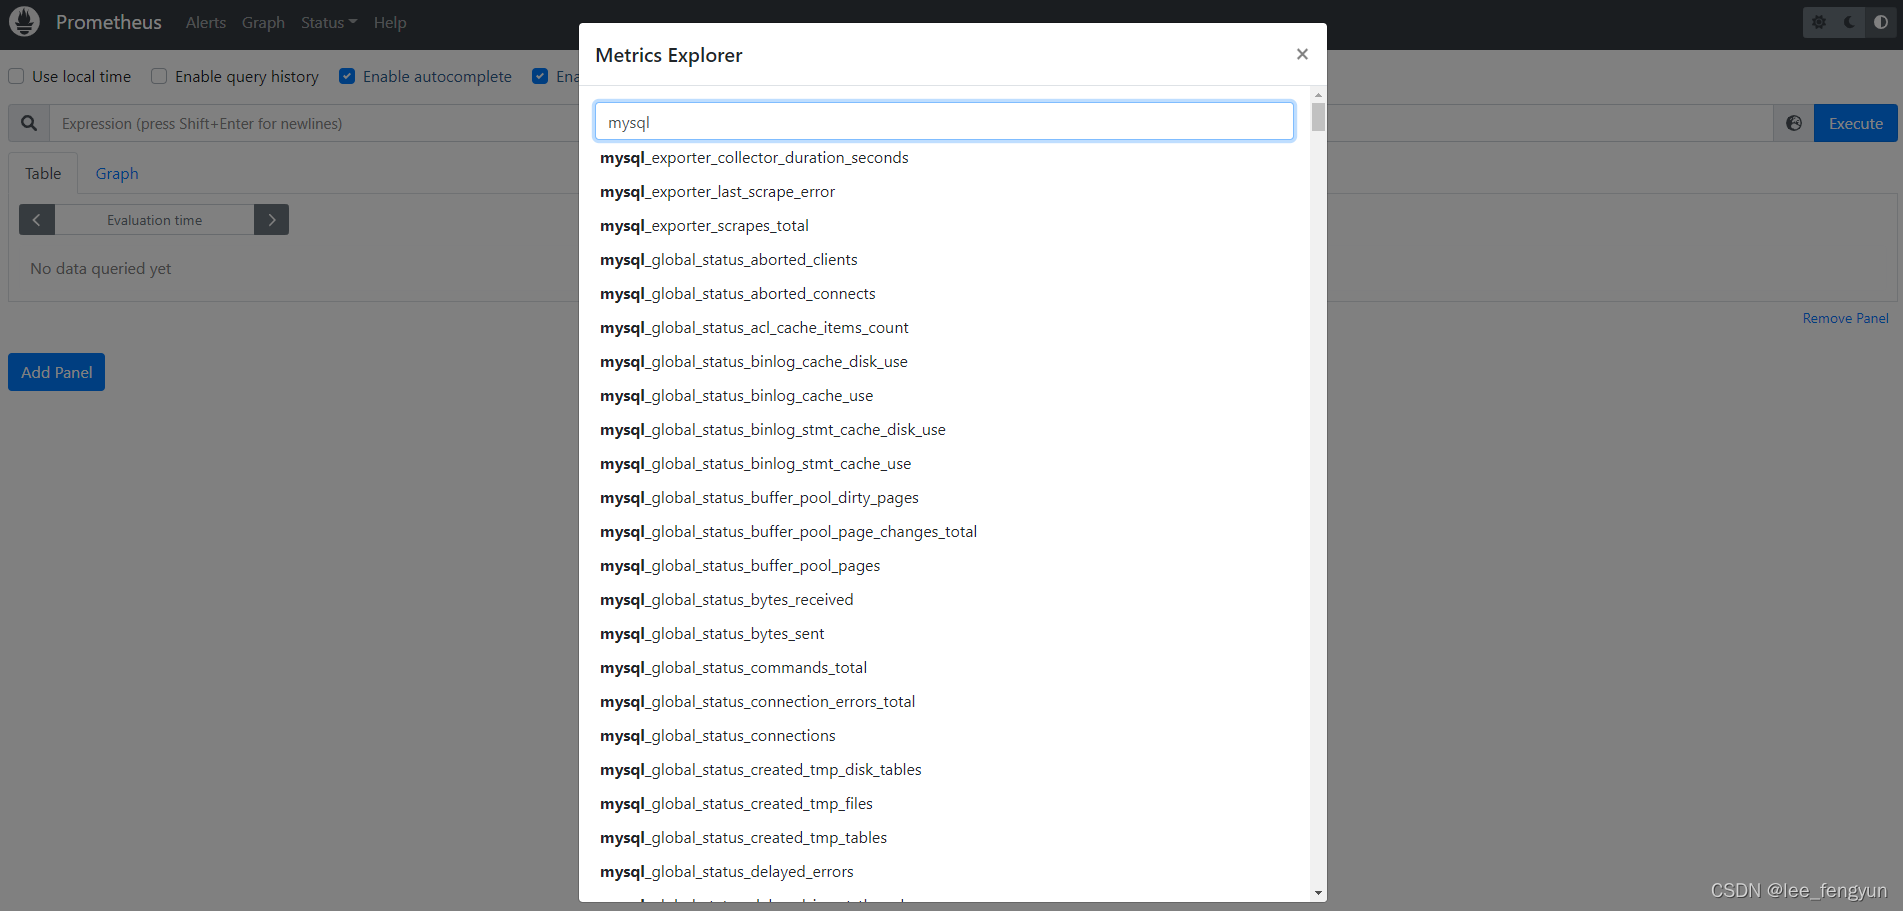Choose mysql_global_status_connection_errors_total
This screenshot has height=911, width=1903.
coord(757,702)
